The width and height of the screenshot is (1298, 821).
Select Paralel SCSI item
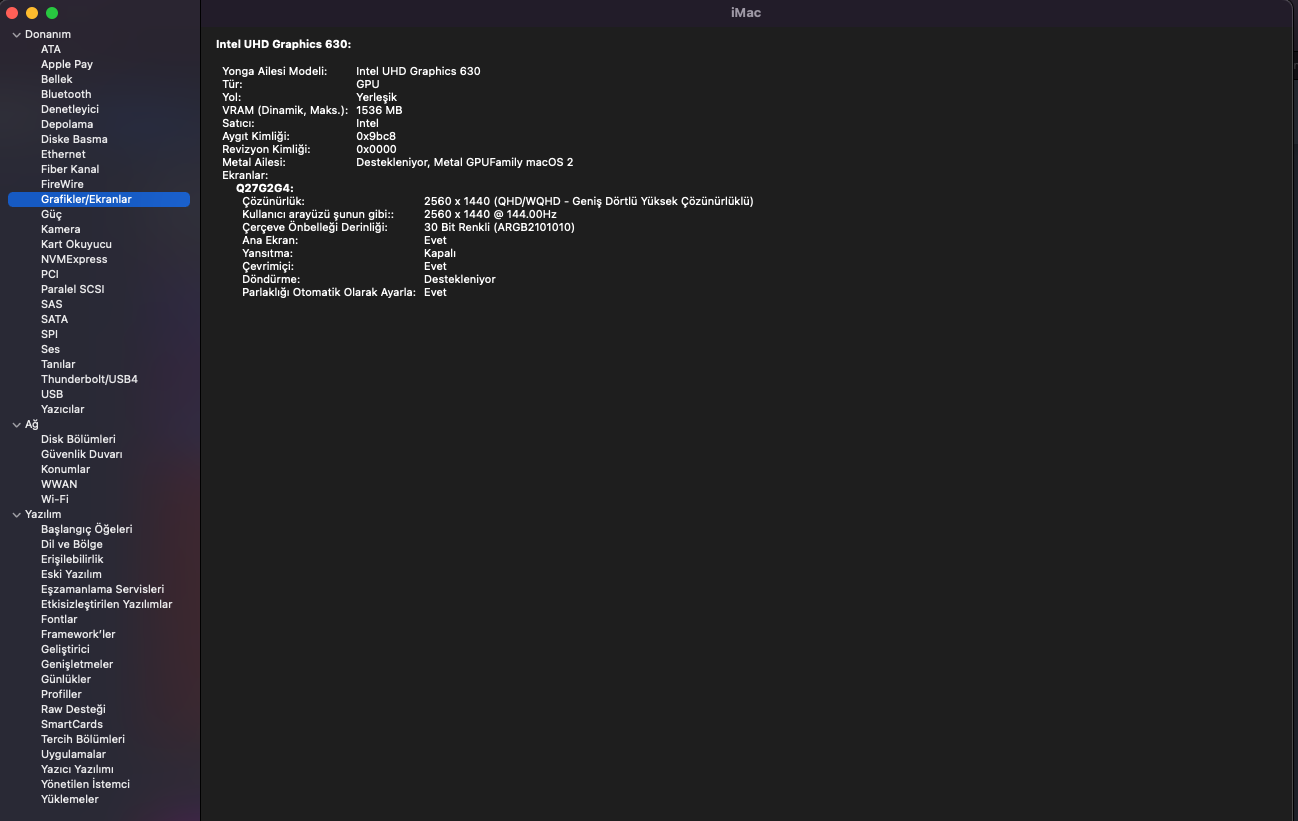point(73,289)
